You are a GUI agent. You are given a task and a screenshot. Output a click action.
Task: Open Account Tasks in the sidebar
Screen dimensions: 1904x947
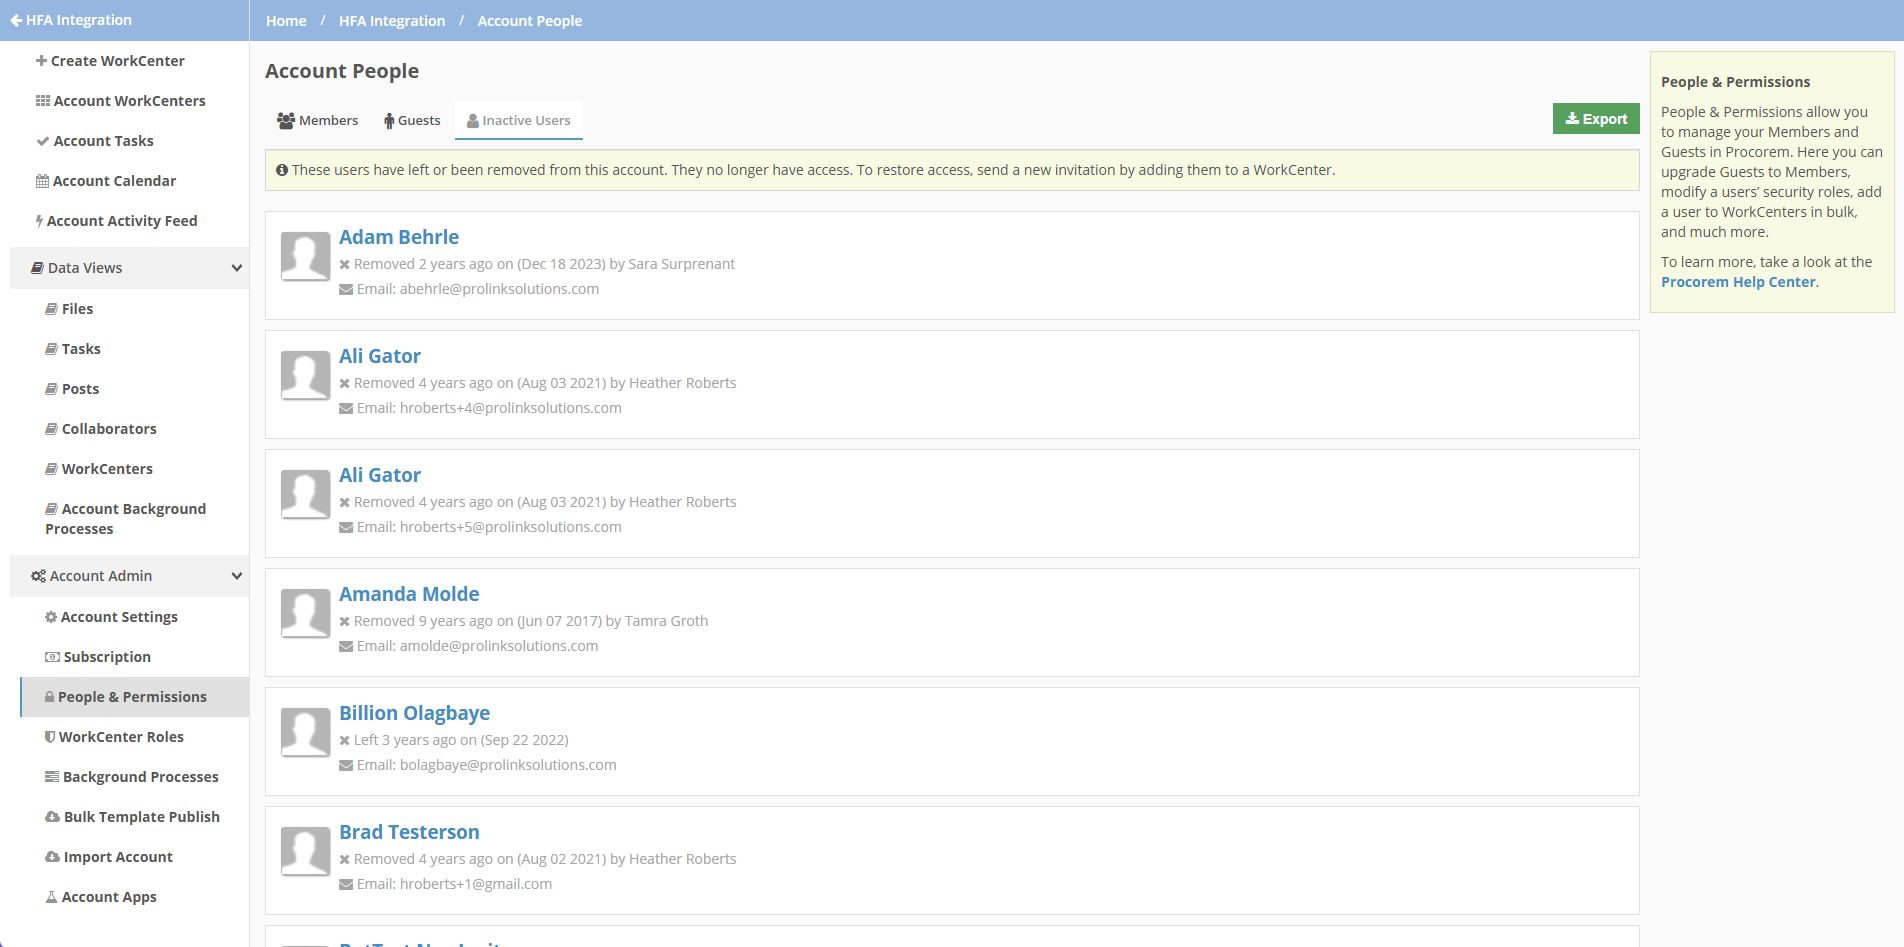(102, 141)
